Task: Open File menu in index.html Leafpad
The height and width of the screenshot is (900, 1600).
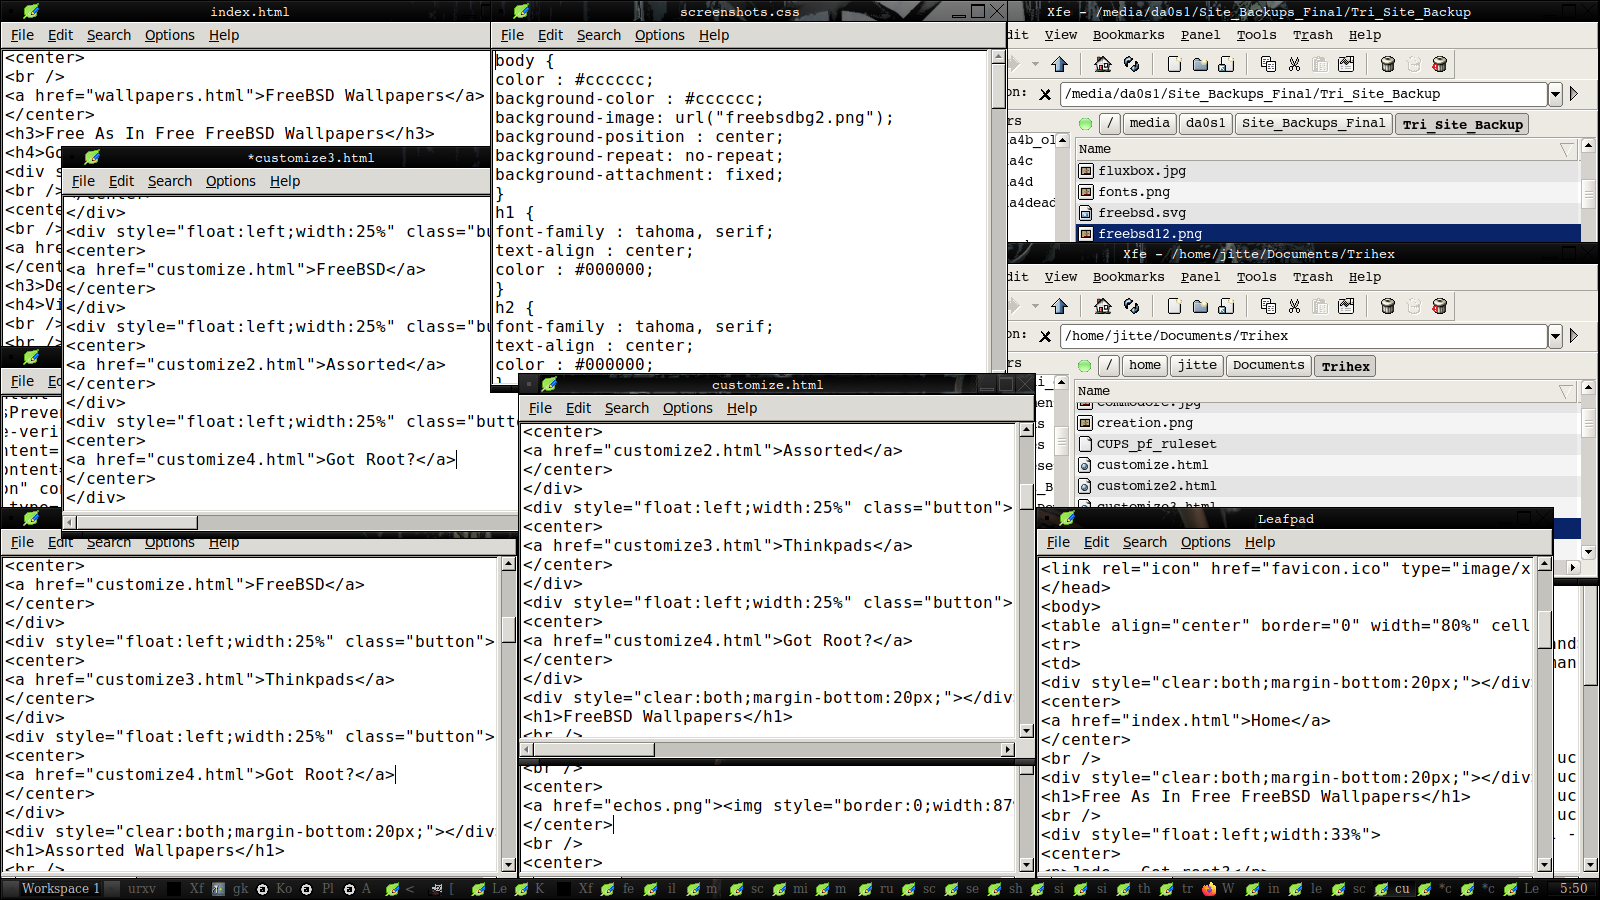Action: 23,35
